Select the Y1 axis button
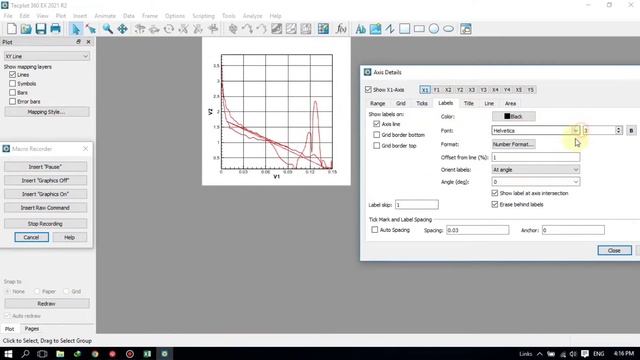This screenshot has height=360, width=640. [436, 90]
